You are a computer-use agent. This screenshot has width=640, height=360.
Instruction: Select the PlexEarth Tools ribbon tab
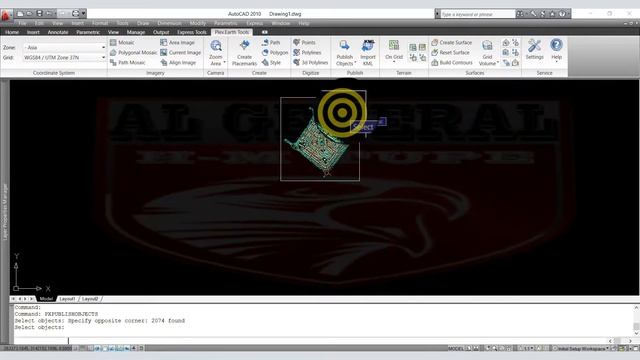pos(231,32)
